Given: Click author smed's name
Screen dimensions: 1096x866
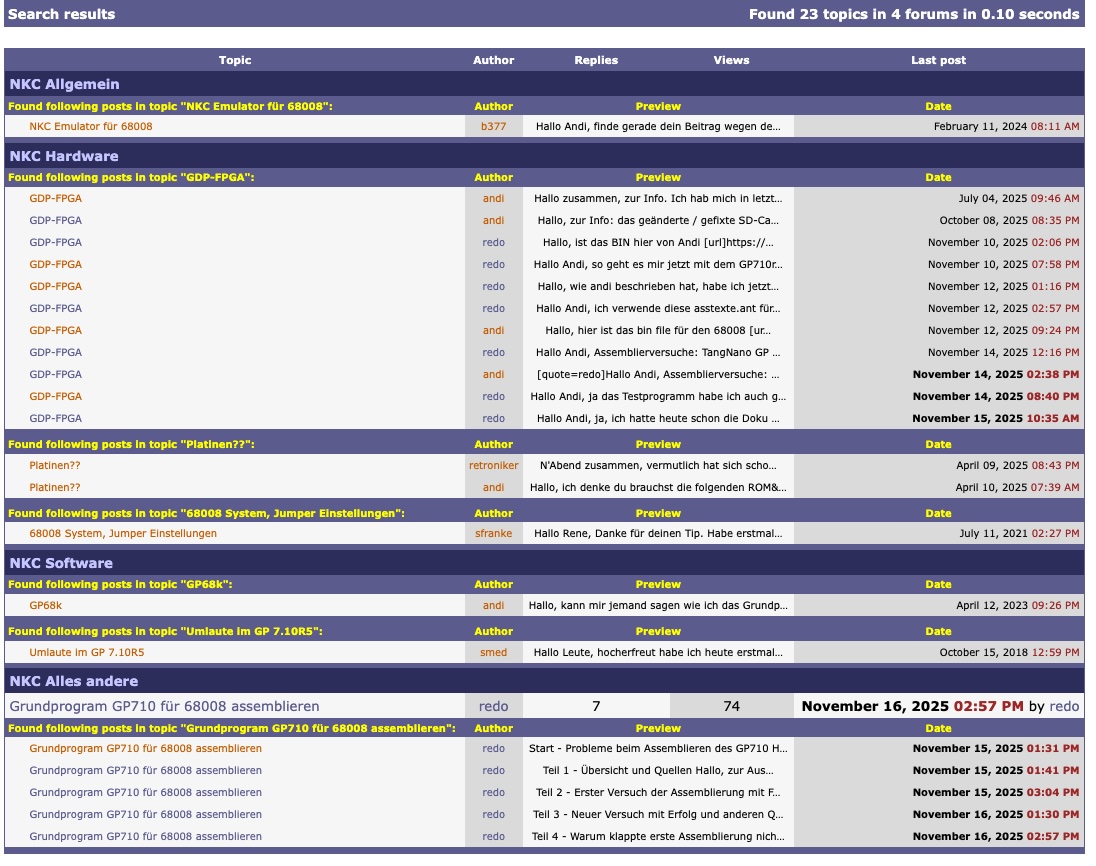Looking at the screenshot, I should coord(493,653).
